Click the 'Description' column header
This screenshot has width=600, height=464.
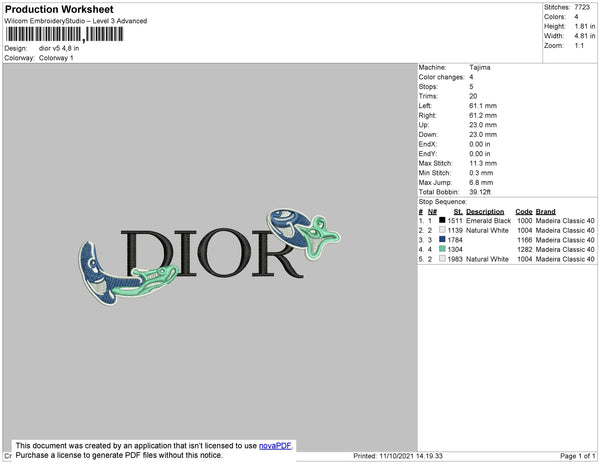(x=485, y=212)
